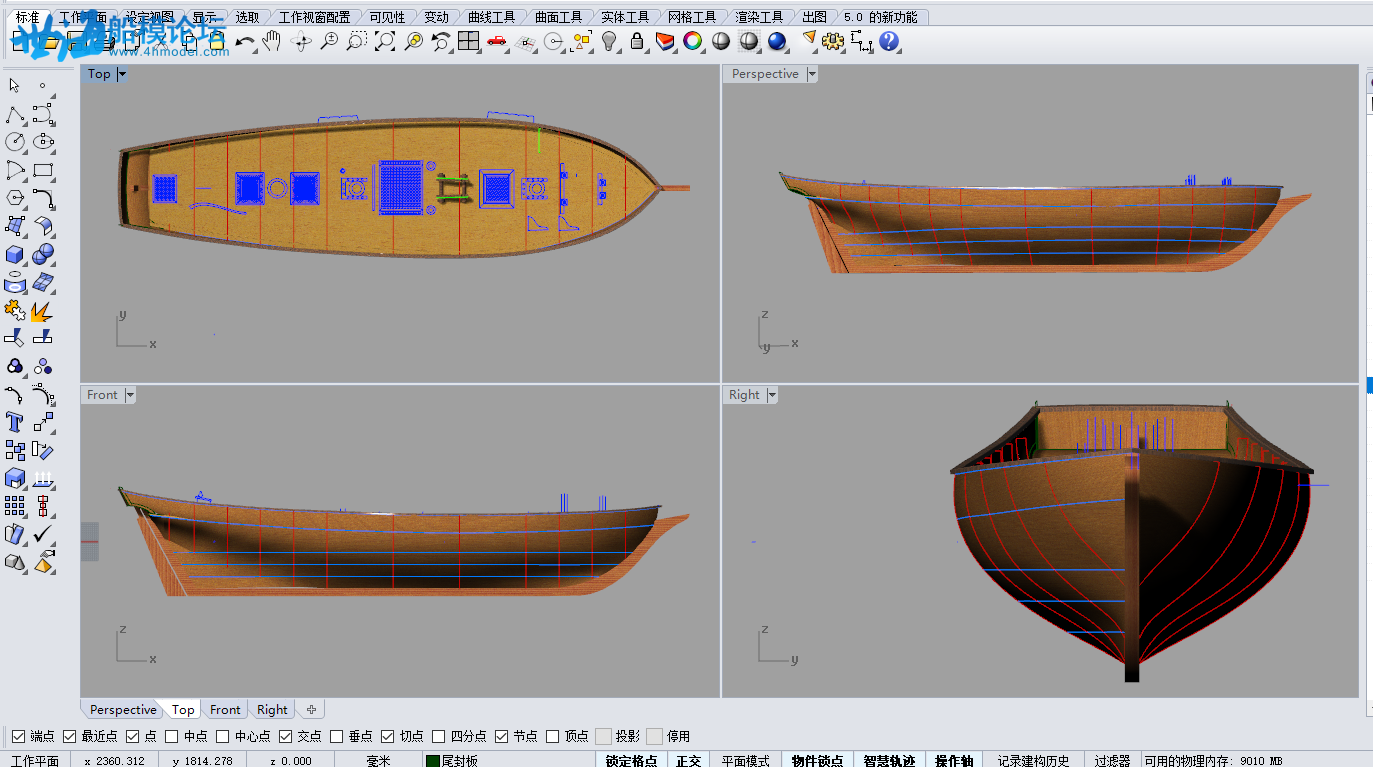Disable the 端点 osnap checkbox
The width and height of the screenshot is (1373, 767).
click(x=18, y=736)
